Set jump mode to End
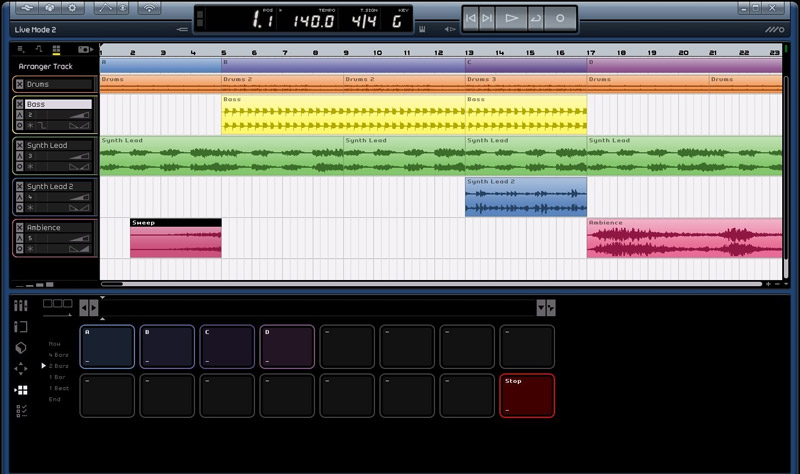Image resolution: width=800 pixels, height=474 pixels. [x=55, y=400]
